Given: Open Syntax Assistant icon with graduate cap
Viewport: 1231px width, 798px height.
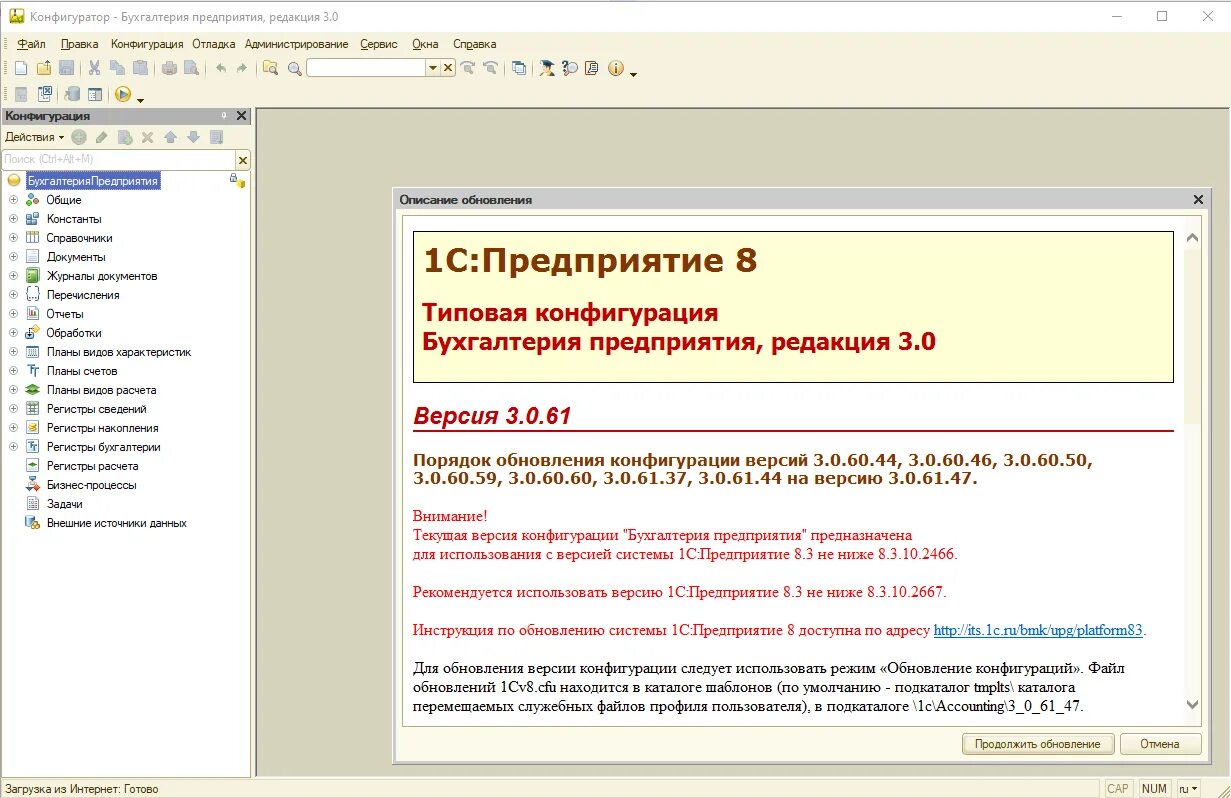Looking at the screenshot, I should click(548, 68).
